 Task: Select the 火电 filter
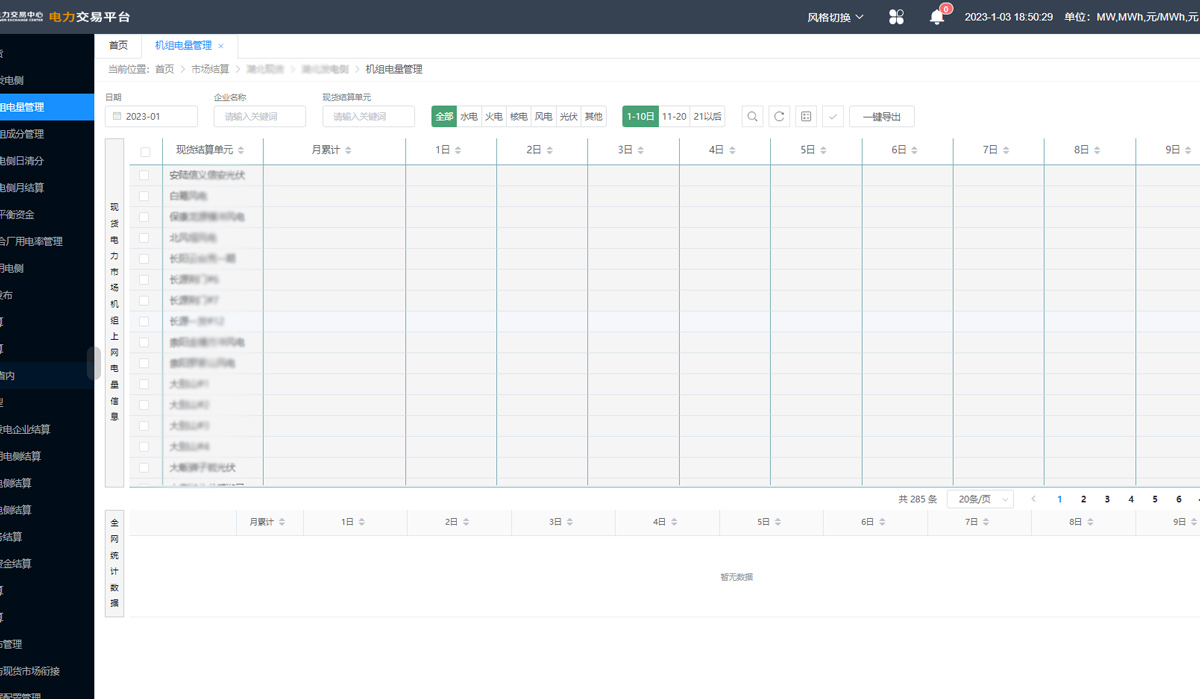(494, 116)
